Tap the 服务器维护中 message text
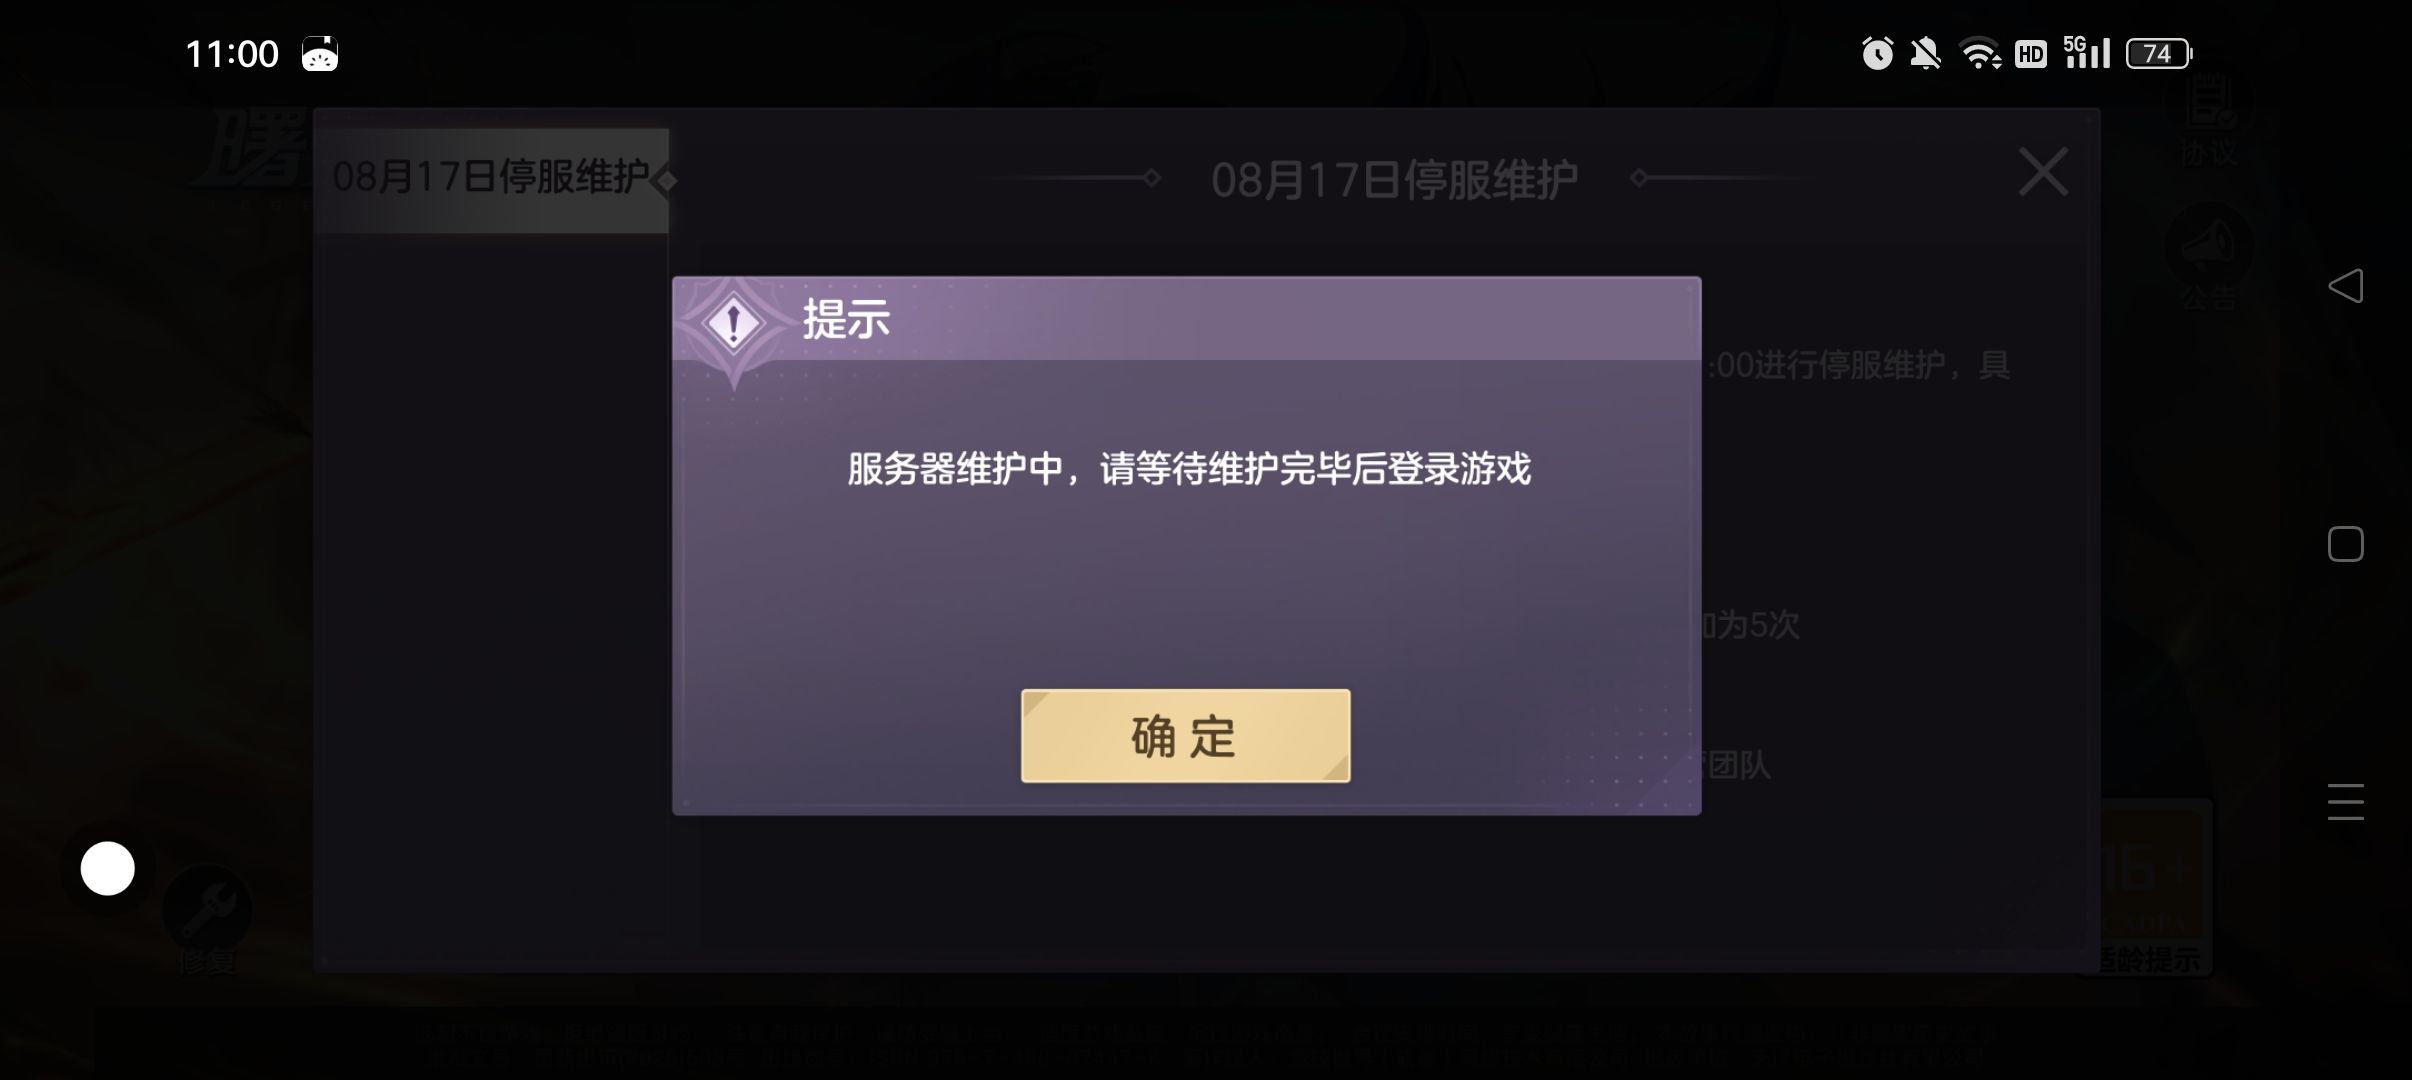Viewport: 2412px width, 1080px height. coord(1189,469)
